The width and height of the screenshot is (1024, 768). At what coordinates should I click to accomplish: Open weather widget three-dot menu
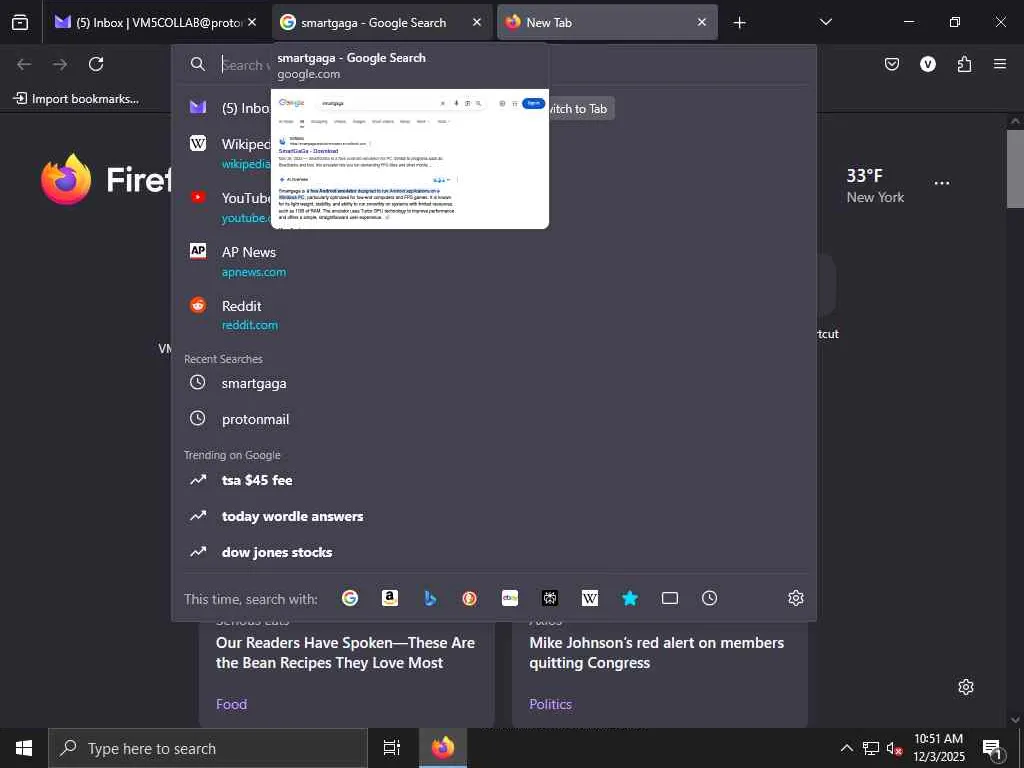tap(942, 184)
